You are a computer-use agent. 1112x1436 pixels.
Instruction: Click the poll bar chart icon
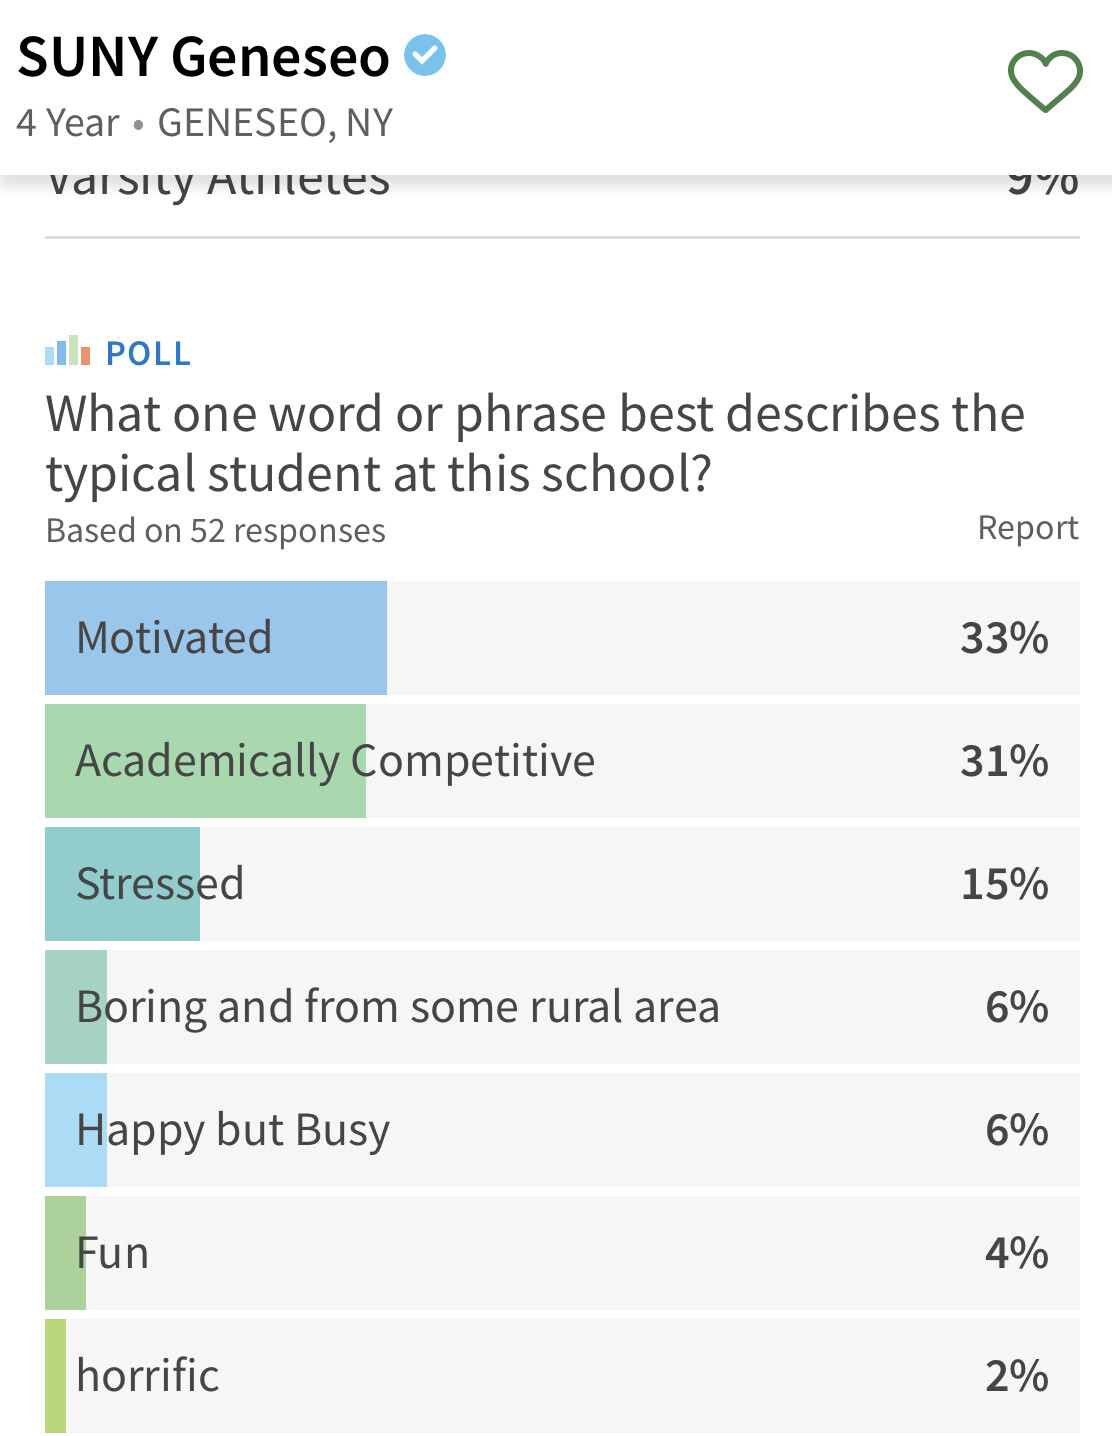point(68,351)
